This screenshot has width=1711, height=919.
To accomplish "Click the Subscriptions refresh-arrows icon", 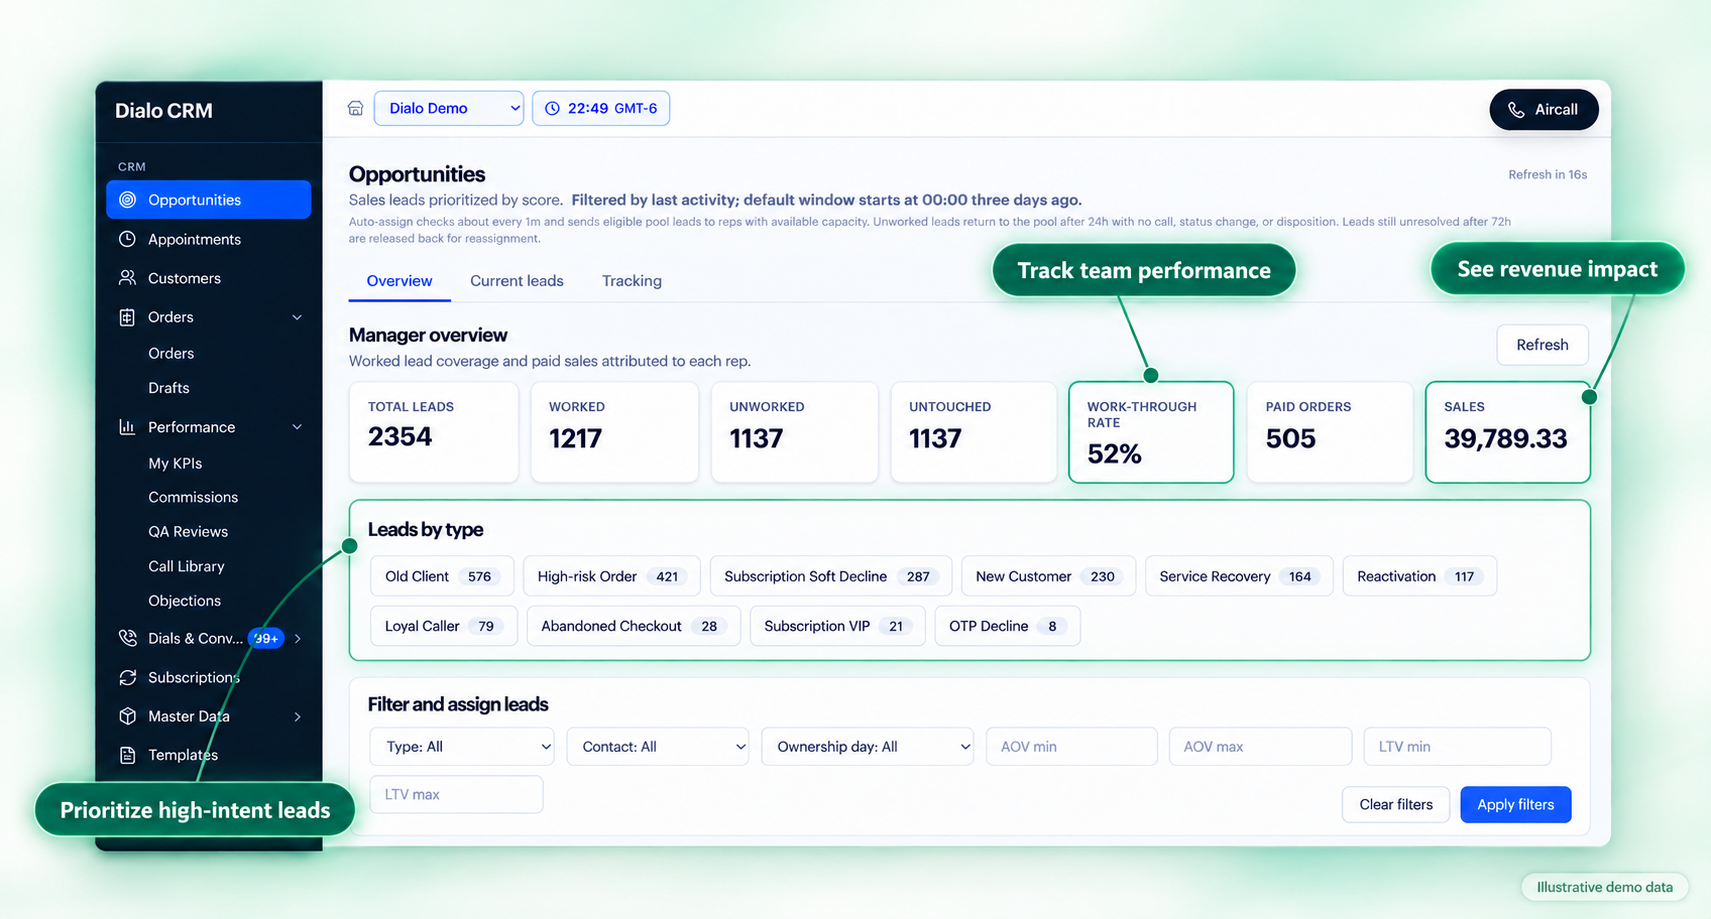I will tap(127, 677).
